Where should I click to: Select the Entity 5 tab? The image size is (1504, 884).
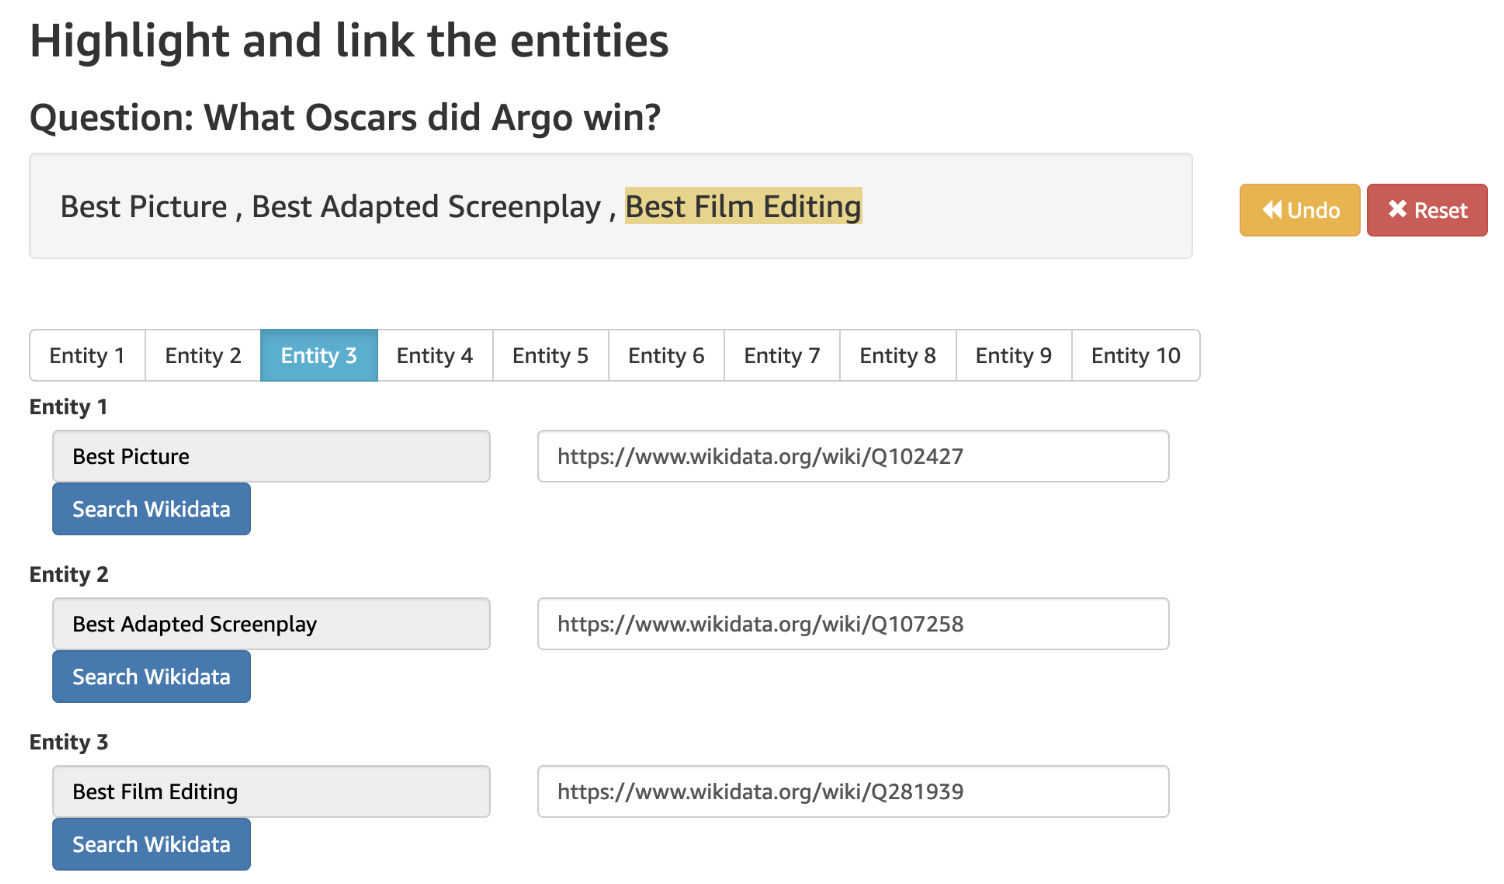550,356
